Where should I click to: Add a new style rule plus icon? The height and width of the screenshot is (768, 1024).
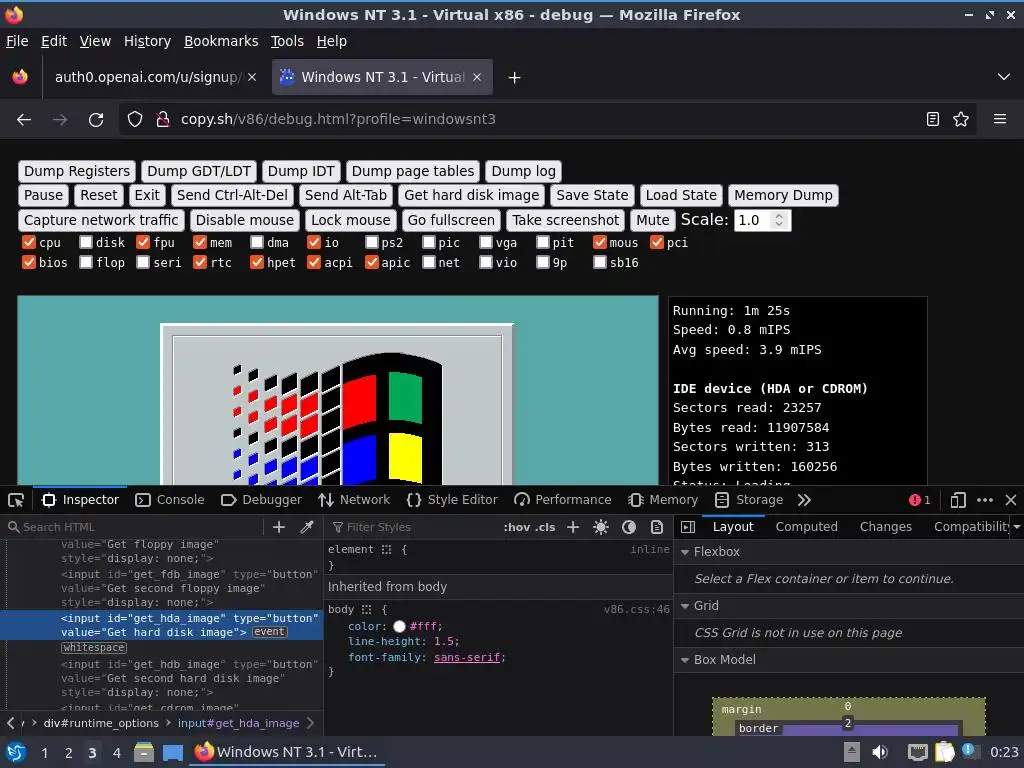pos(573,527)
